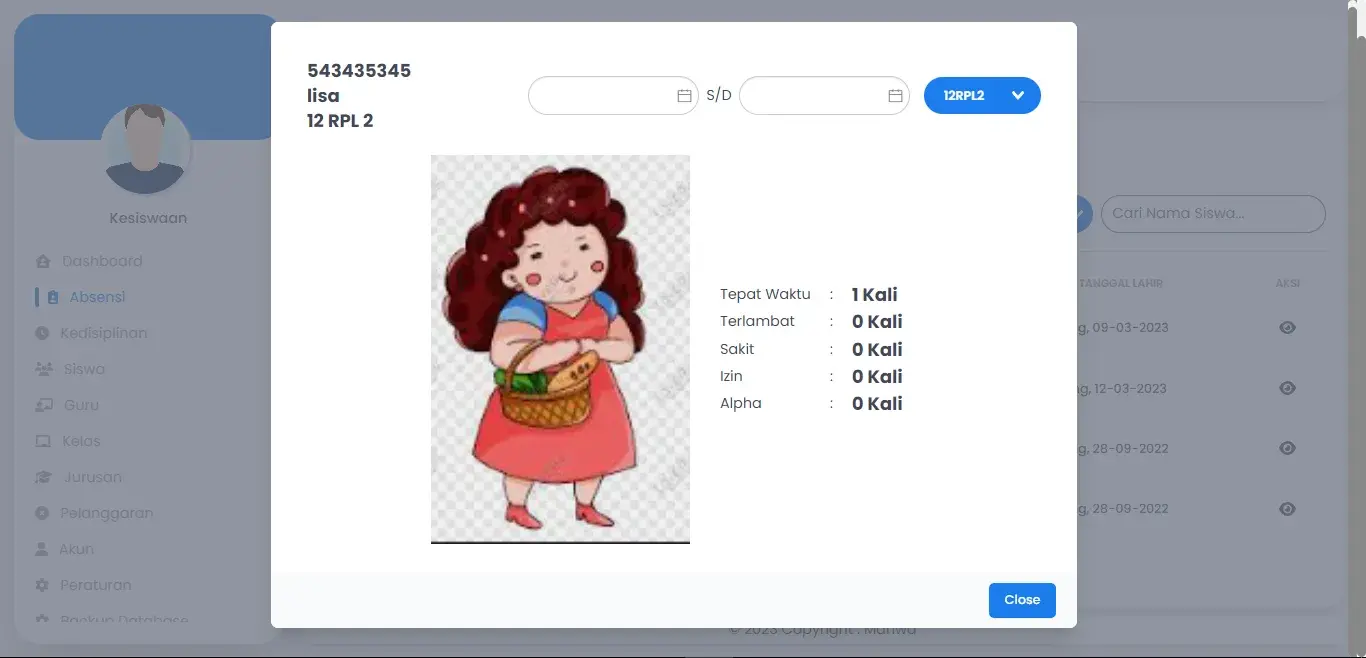Click the Terlambat label
The height and width of the screenshot is (658, 1366).
pyautogui.click(x=757, y=321)
